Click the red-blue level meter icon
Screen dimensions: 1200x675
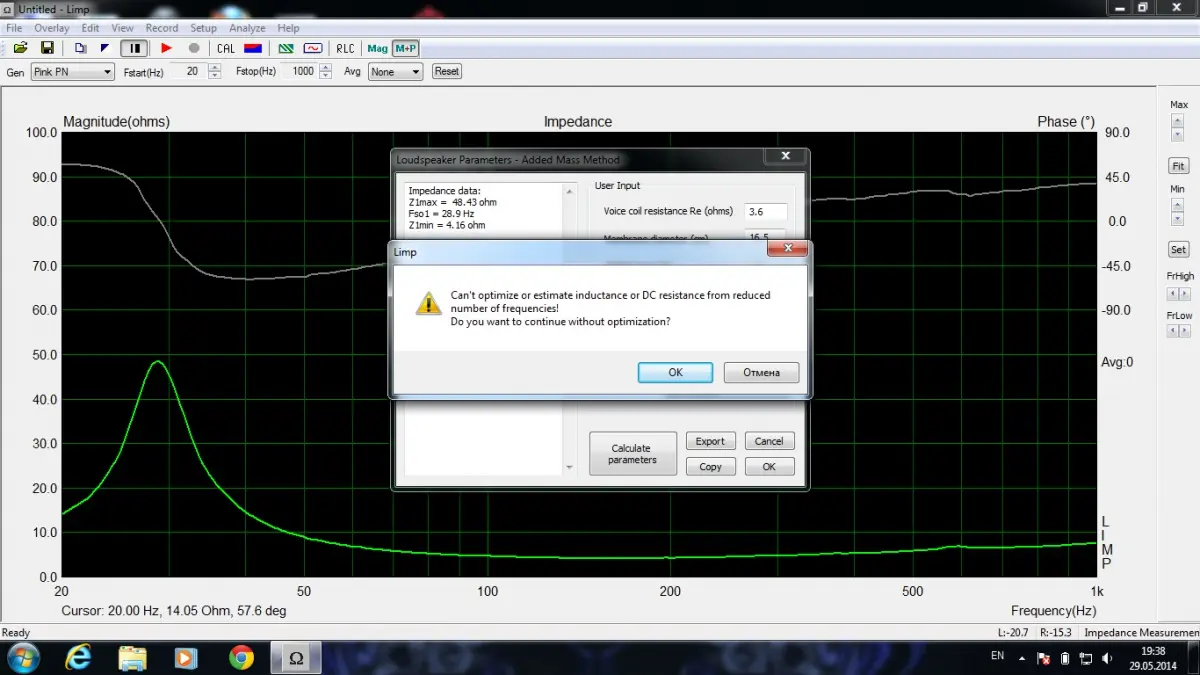coord(253,48)
